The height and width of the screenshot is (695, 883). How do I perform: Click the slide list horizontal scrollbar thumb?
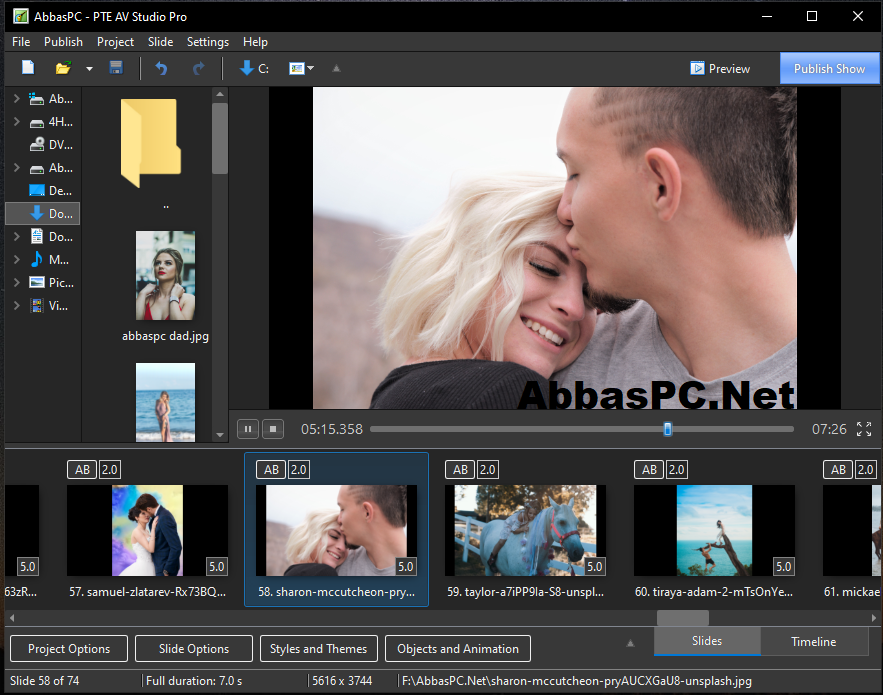[x=683, y=618]
